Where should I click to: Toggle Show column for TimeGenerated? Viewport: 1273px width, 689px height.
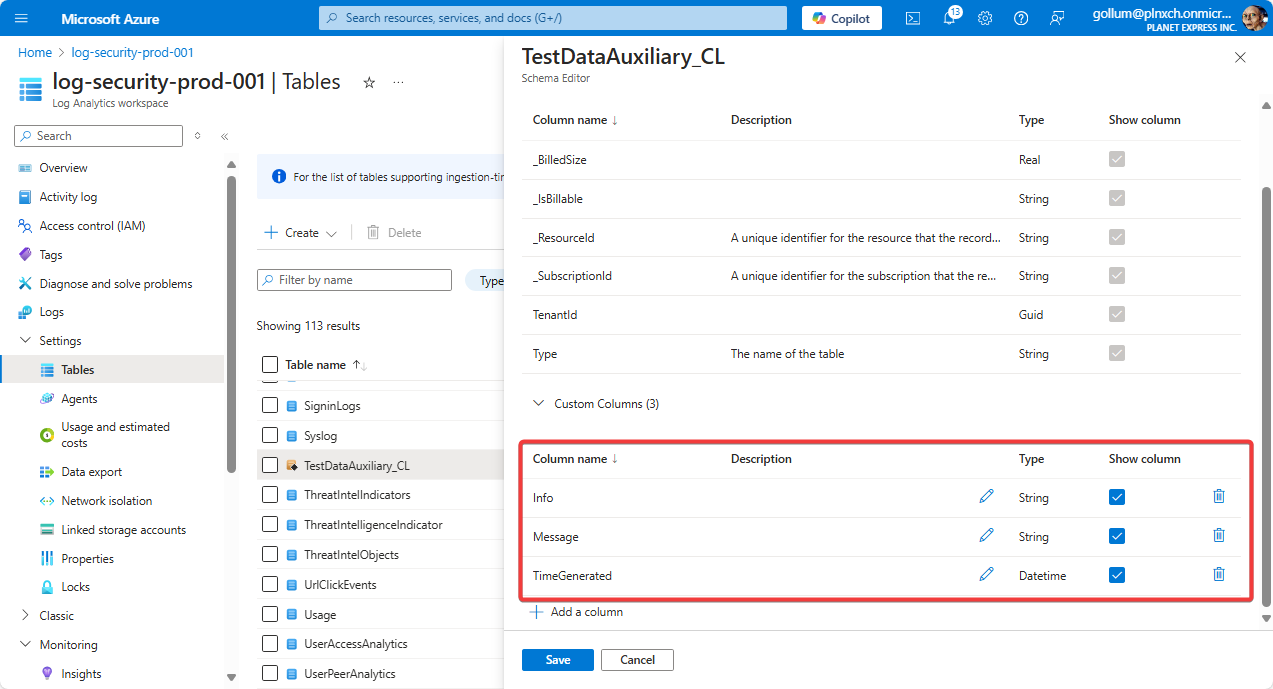pos(1117,574)
